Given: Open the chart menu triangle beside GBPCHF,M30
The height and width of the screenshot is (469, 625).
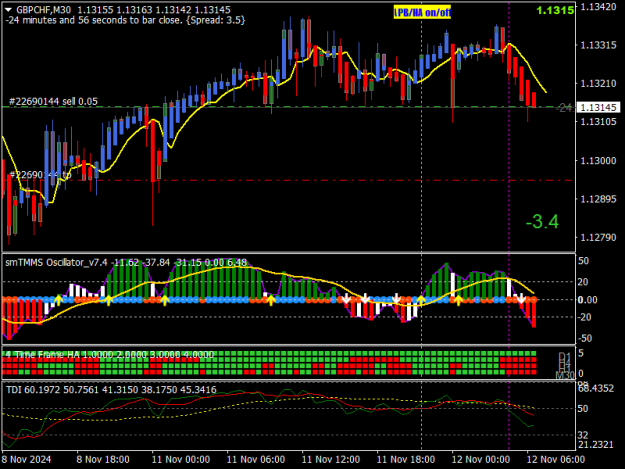Looking at the screenshot, I should (x=8, y=10).
